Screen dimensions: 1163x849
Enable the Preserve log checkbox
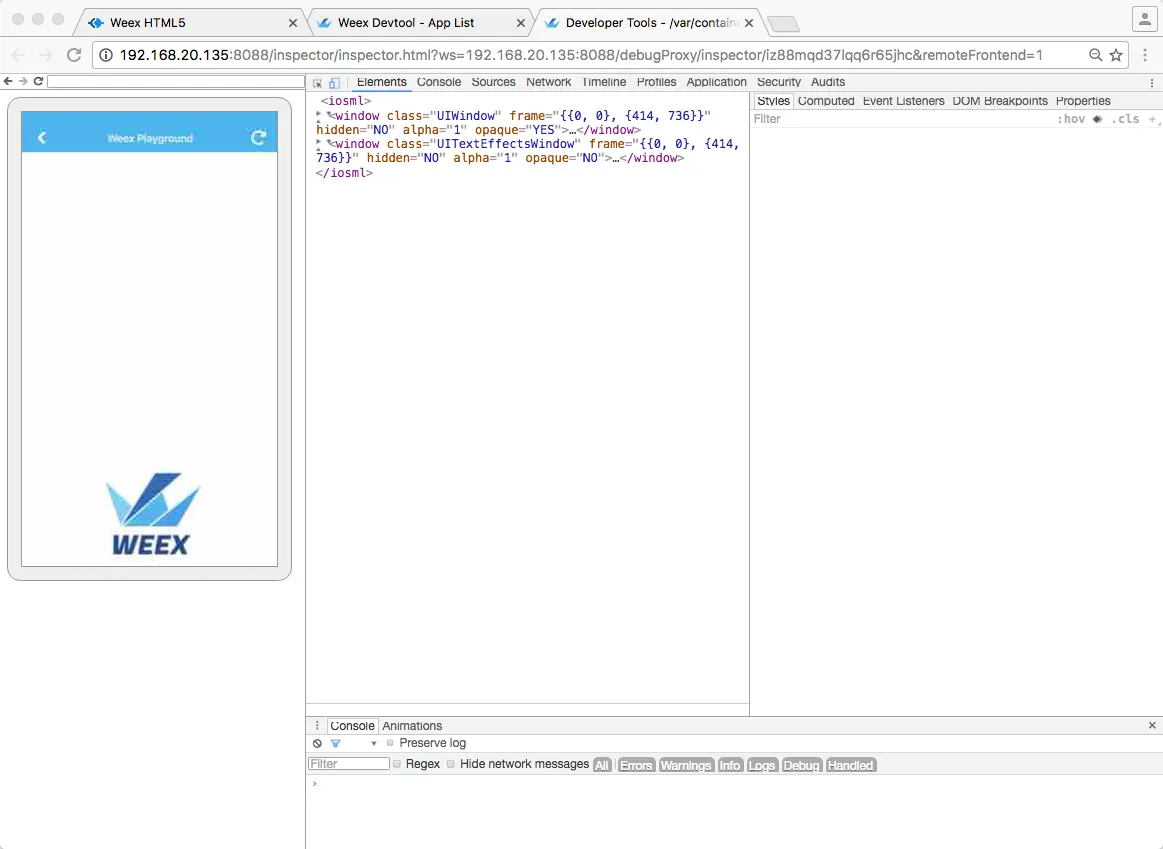click(390, 743)
